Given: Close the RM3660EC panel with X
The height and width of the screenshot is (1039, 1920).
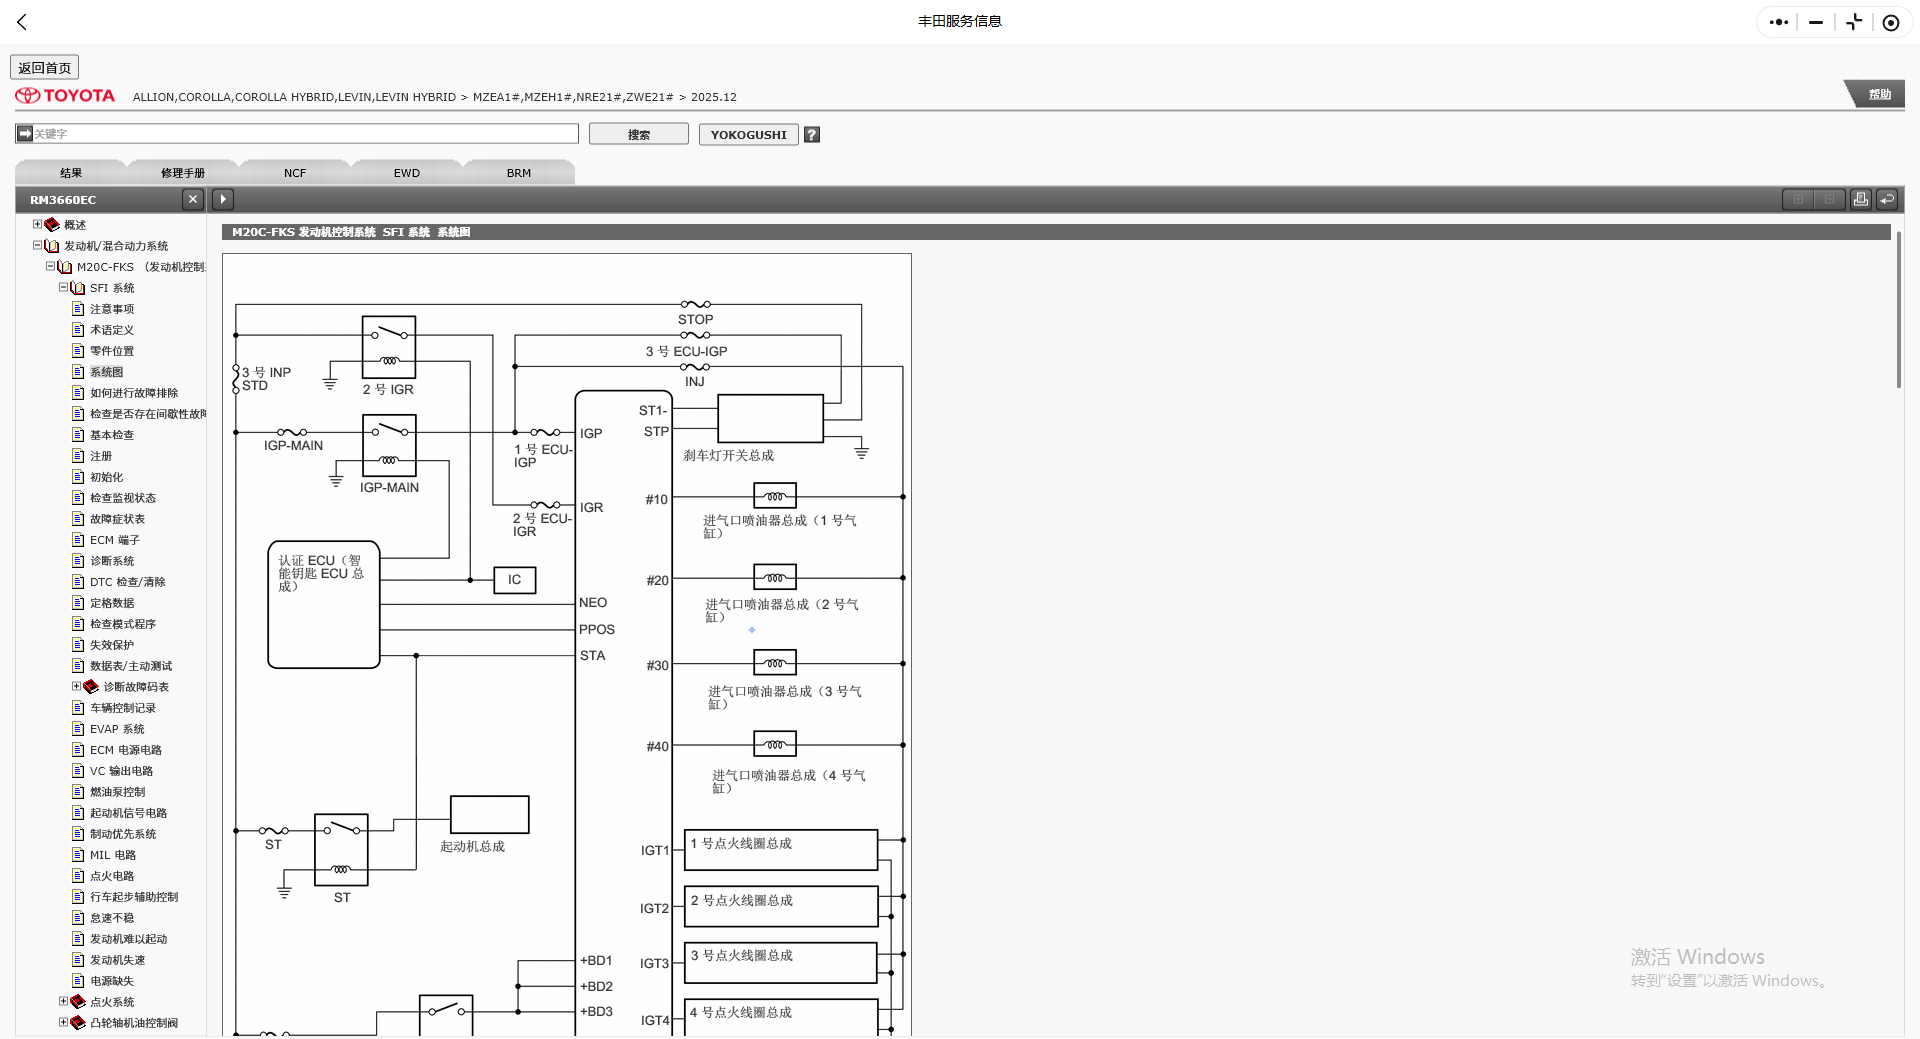Looking at the screenshot, I should [193, 199].
